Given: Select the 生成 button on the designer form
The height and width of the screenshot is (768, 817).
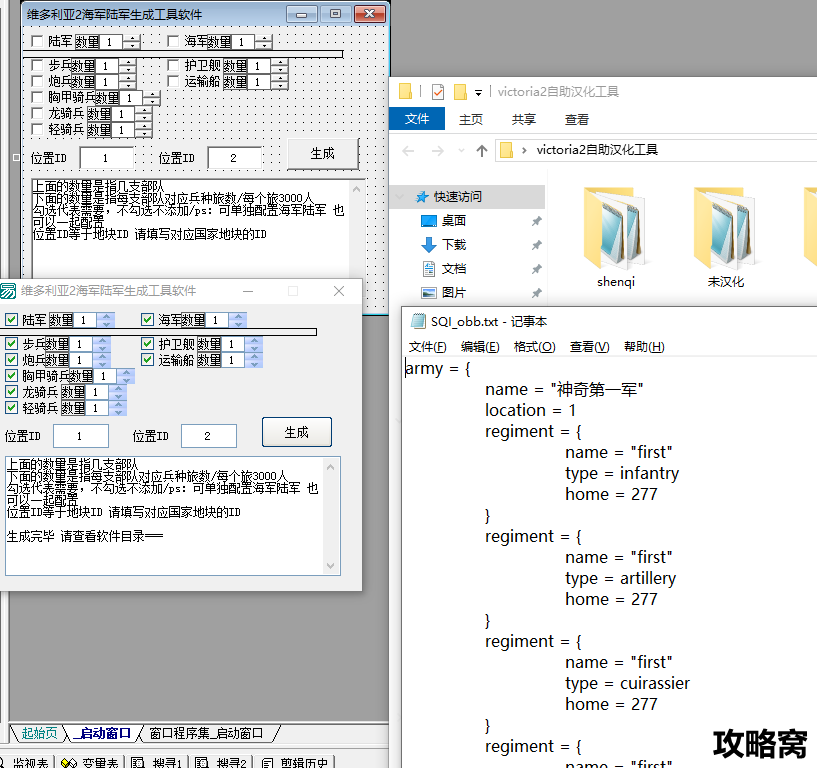Looking at the screenshot, I should (323, 154).
